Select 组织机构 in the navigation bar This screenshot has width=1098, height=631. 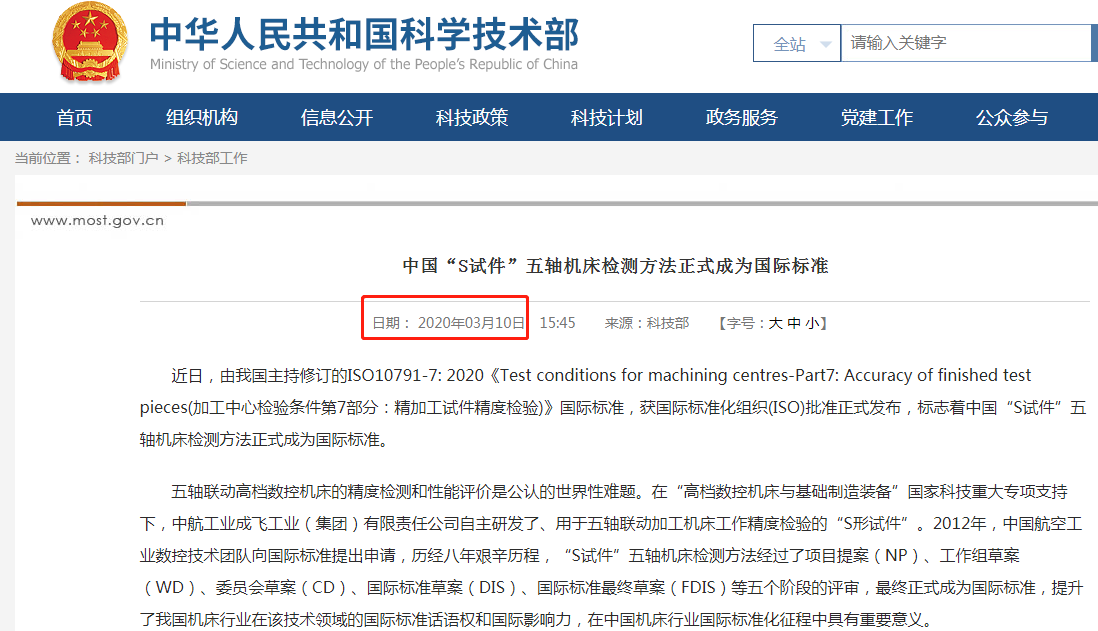coord(202,118)
